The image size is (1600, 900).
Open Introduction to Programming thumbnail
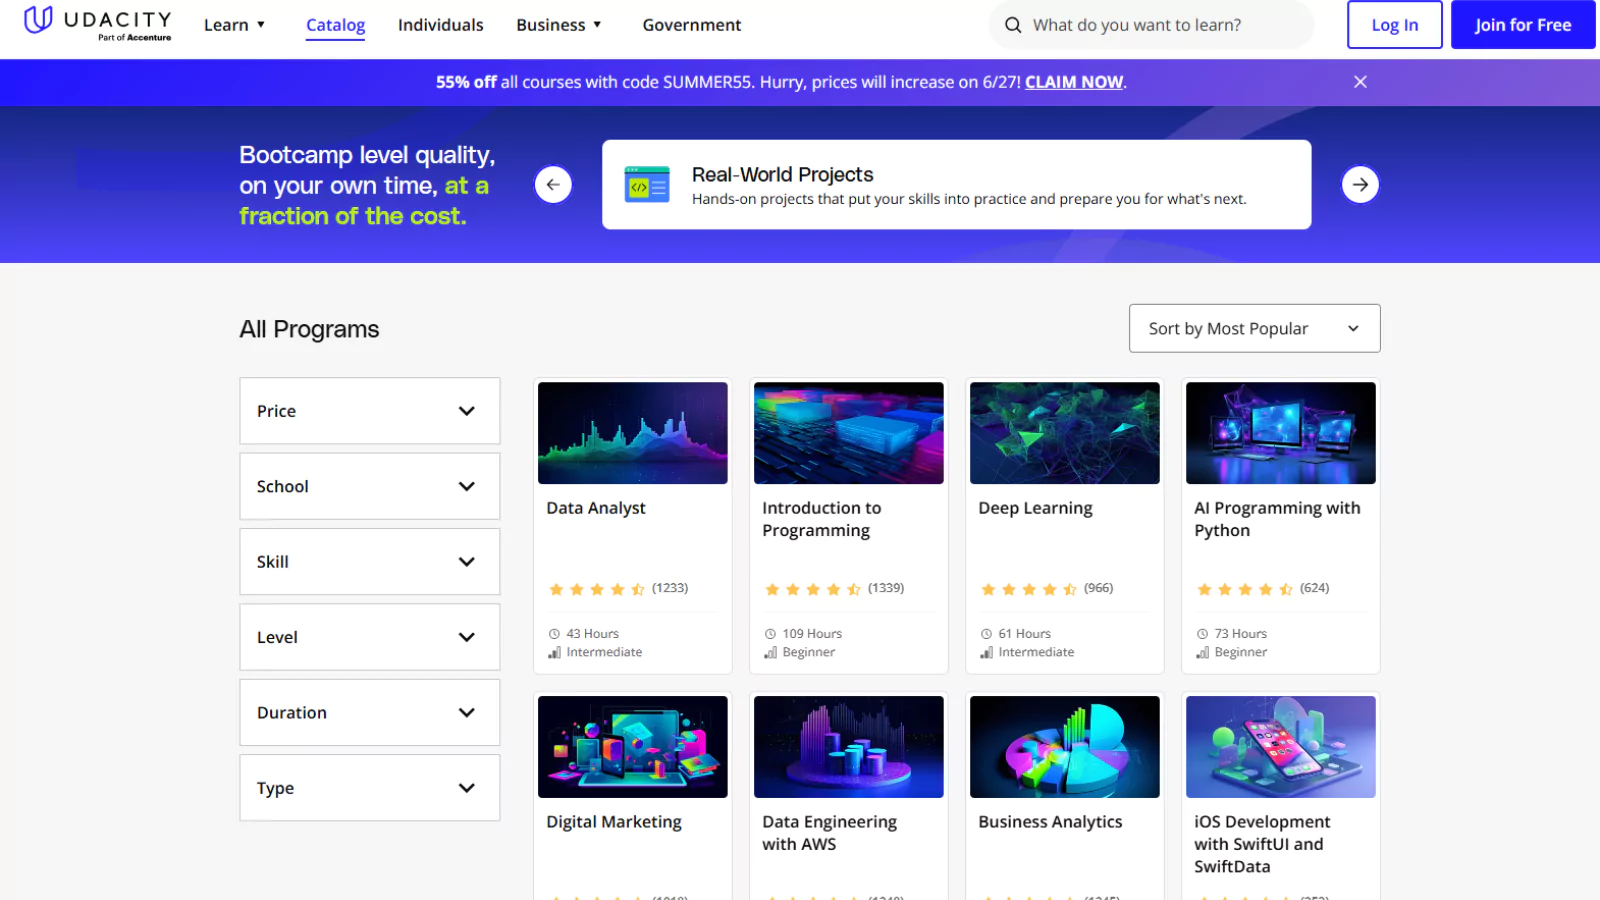(849, 433)
